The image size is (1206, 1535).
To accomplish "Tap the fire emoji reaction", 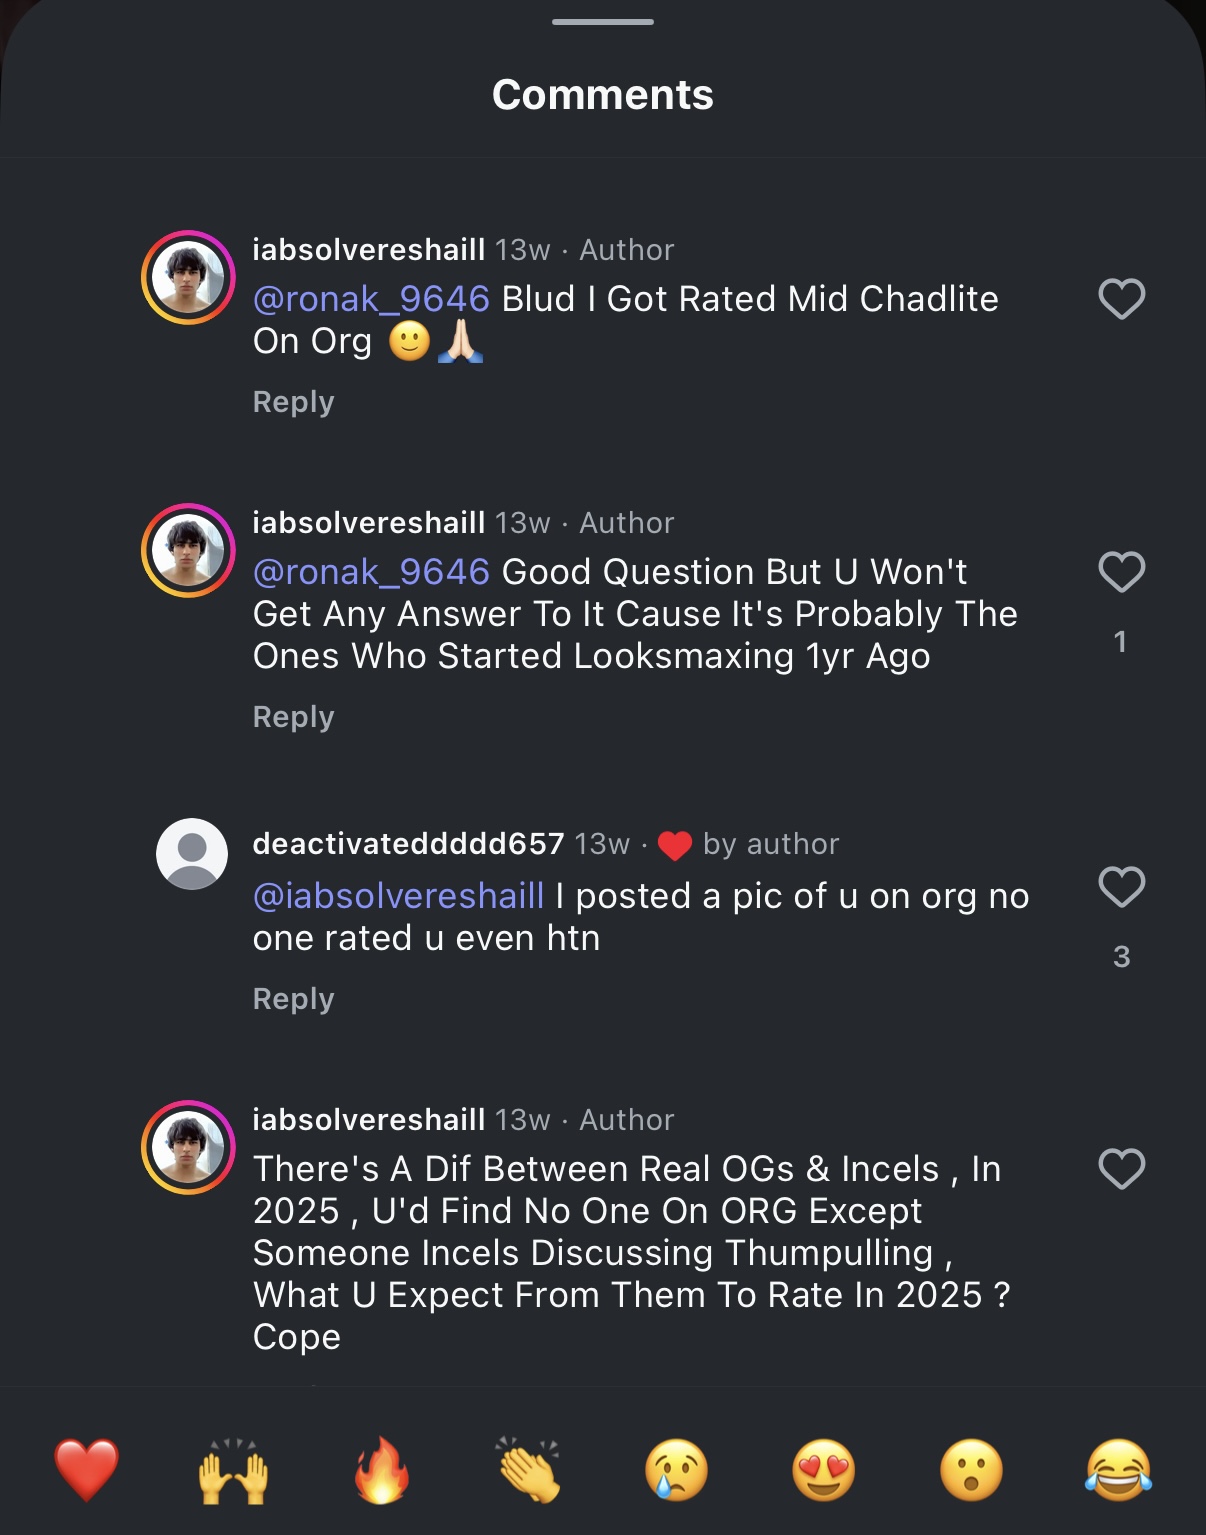I will (x=381, y=1470).
